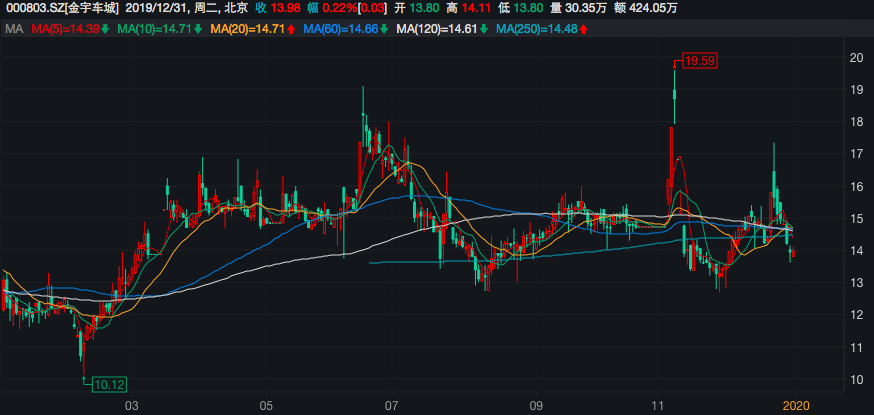Click the 03 month label on time axis
Image resolution: width=874 pixels, height=415 pixels.
[130, 405]
